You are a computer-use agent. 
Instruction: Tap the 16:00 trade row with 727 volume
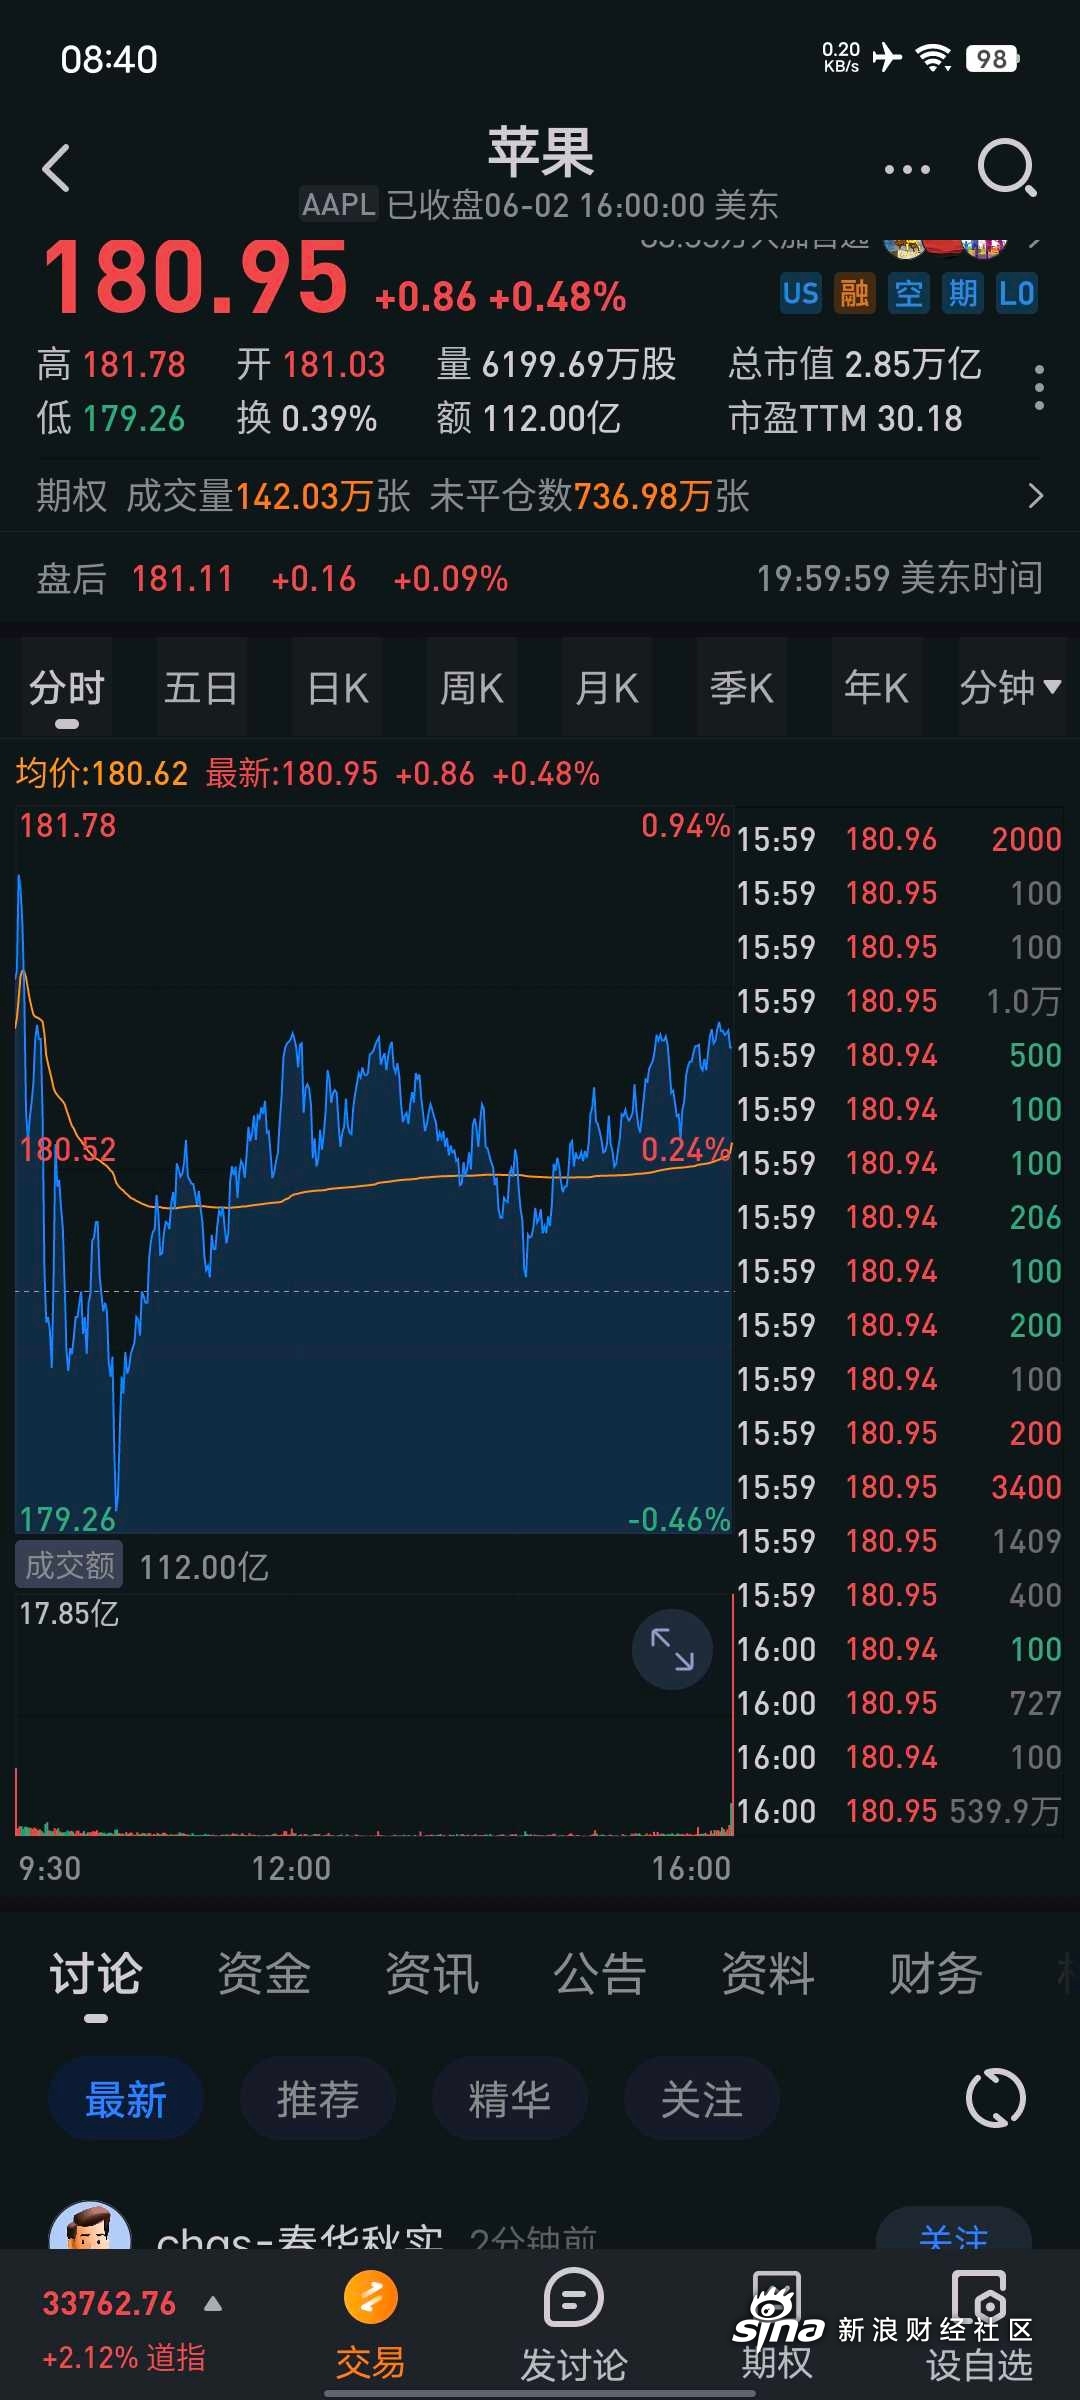pos(898,1703)
